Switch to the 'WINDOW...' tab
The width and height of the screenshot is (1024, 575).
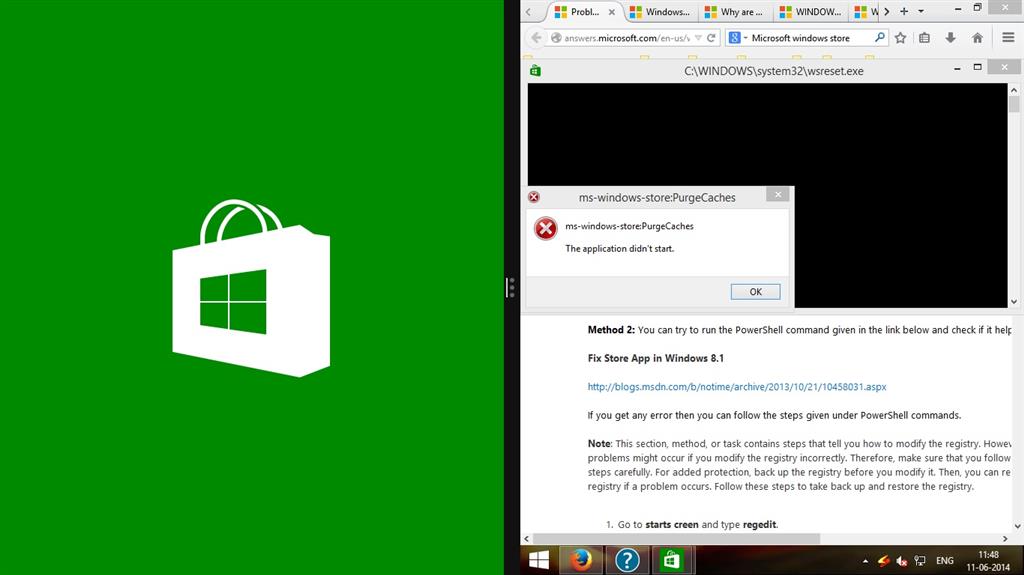(x=810, y=12)
